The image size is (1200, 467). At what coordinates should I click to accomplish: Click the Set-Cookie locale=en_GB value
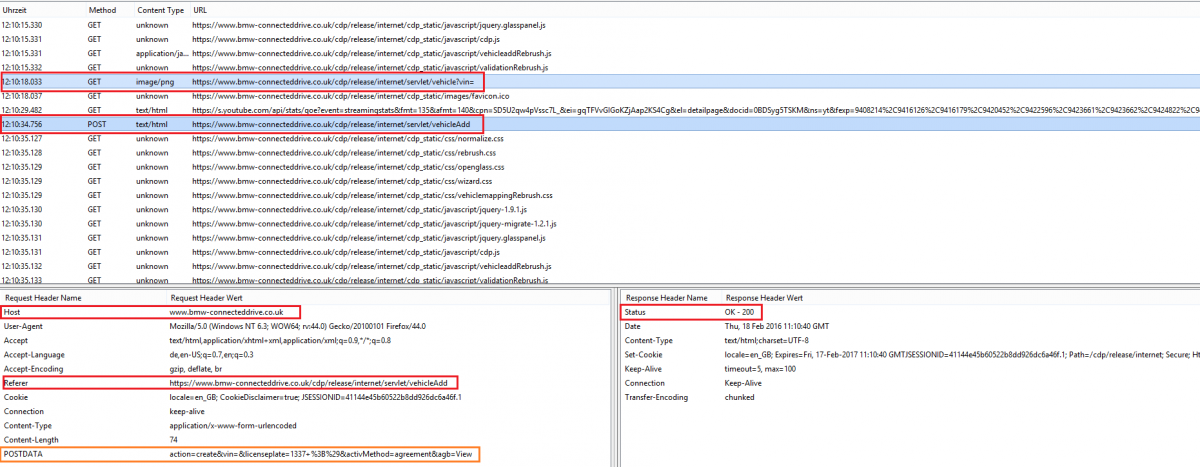click(x=961, y=355)
